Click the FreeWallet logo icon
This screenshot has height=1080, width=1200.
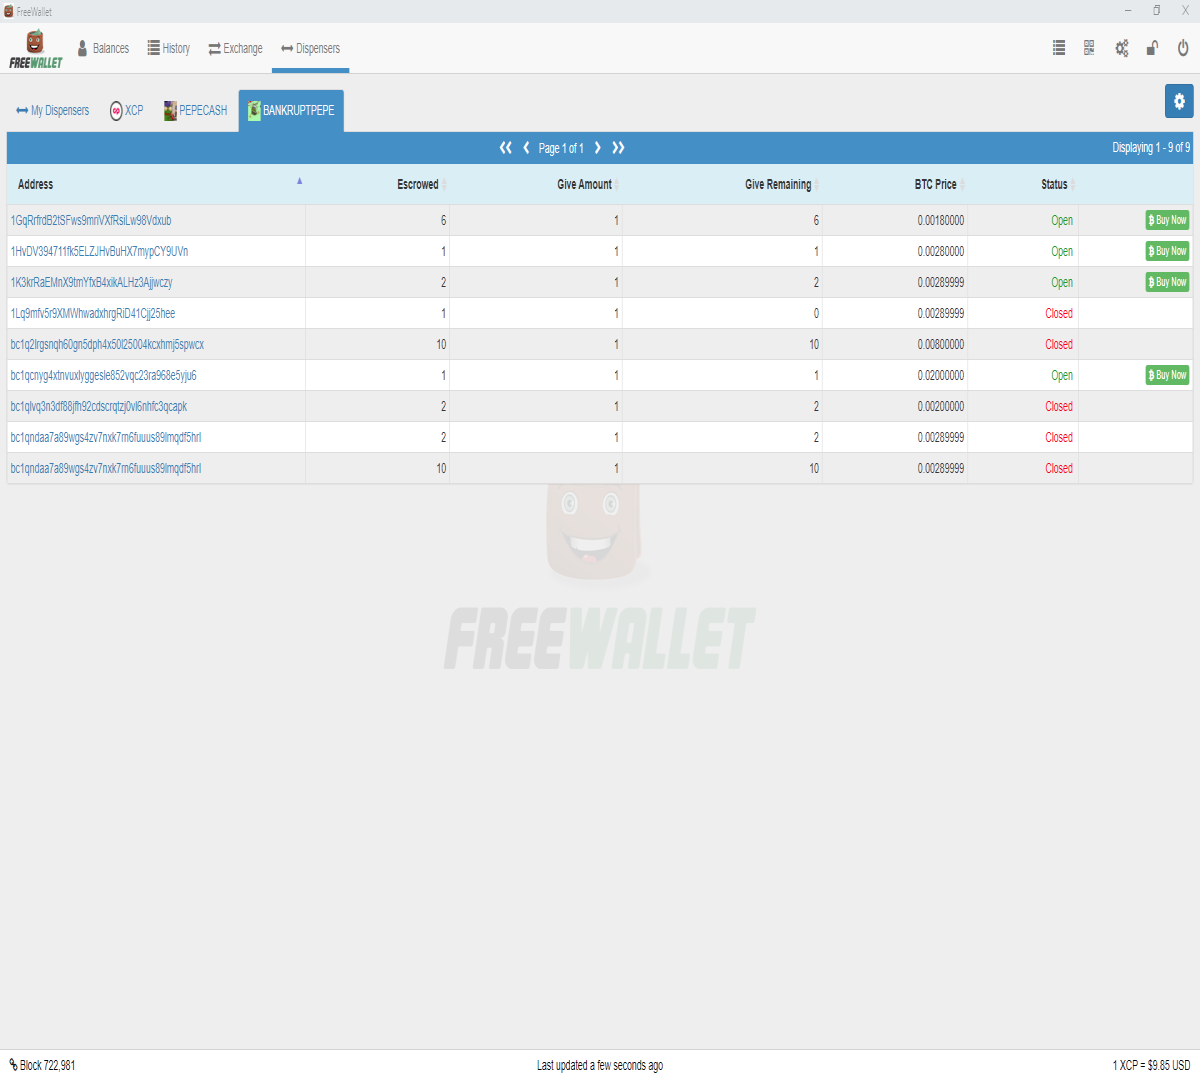click(36, 48)
